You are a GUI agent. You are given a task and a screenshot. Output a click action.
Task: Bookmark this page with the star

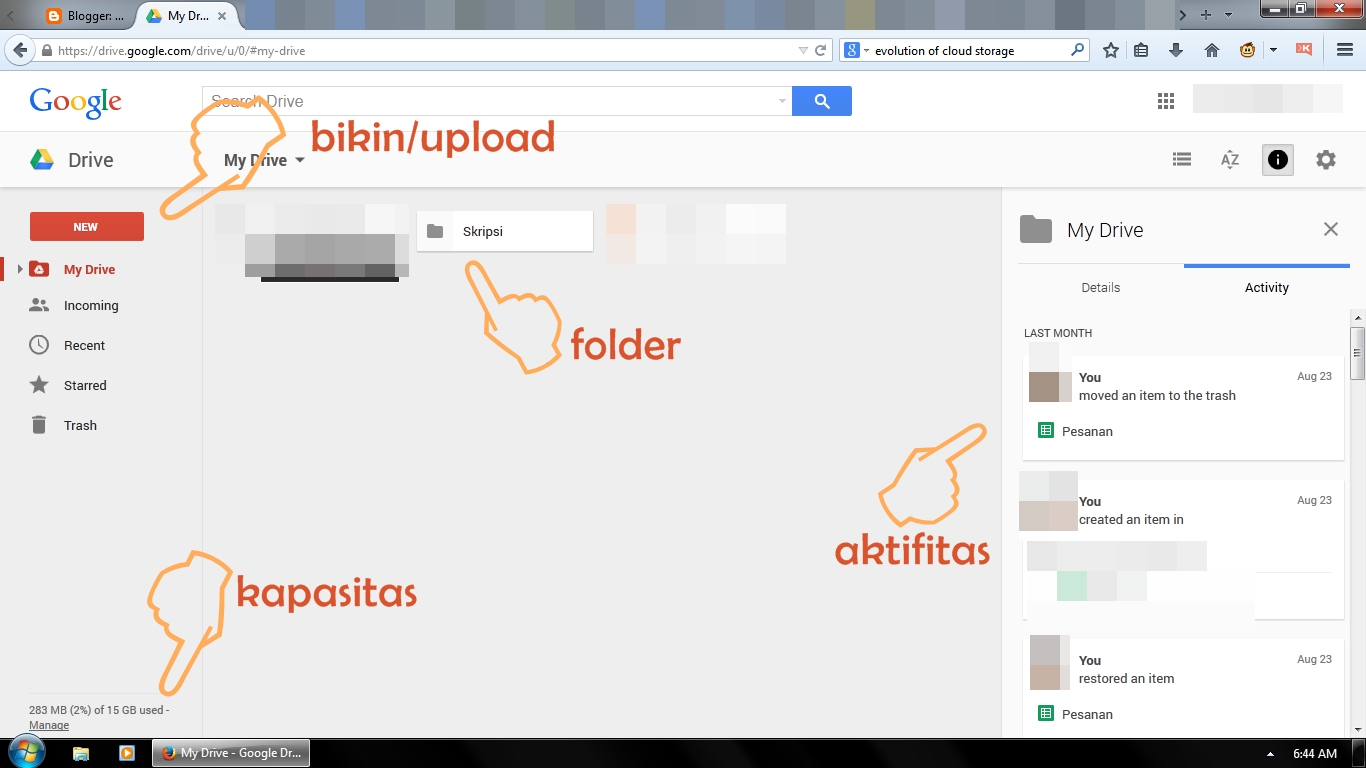coord(1111,50)
